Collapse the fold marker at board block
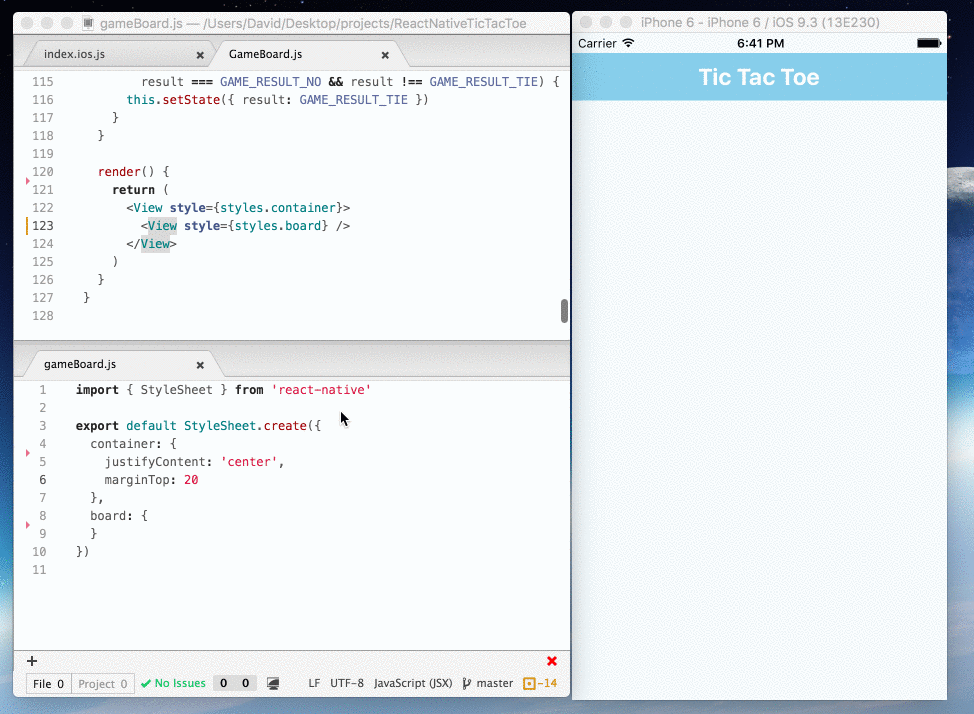The image size is (974, 714). [x=27, y=525]
